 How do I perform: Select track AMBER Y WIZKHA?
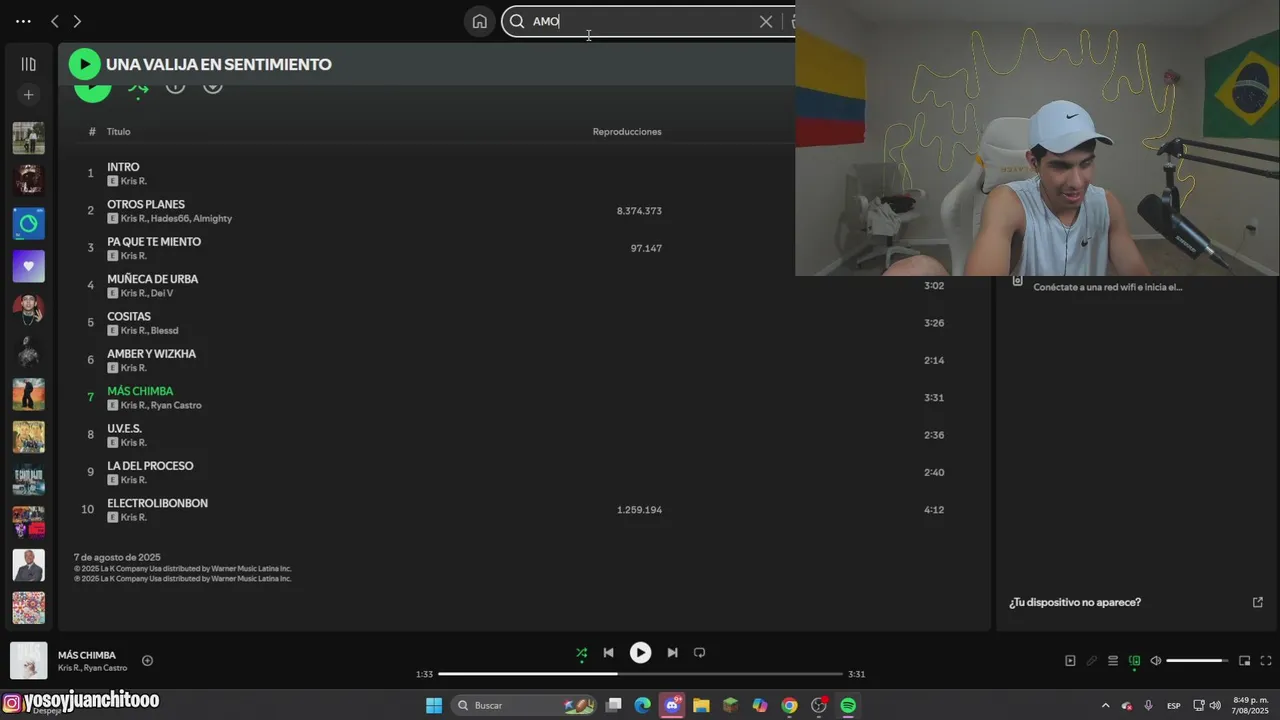click(151, 354)
